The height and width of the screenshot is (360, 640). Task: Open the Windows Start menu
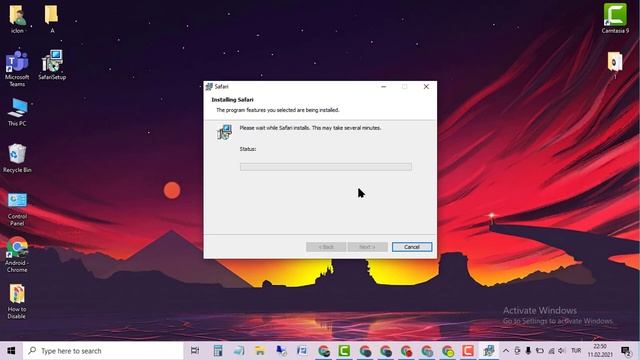point(11,351)
